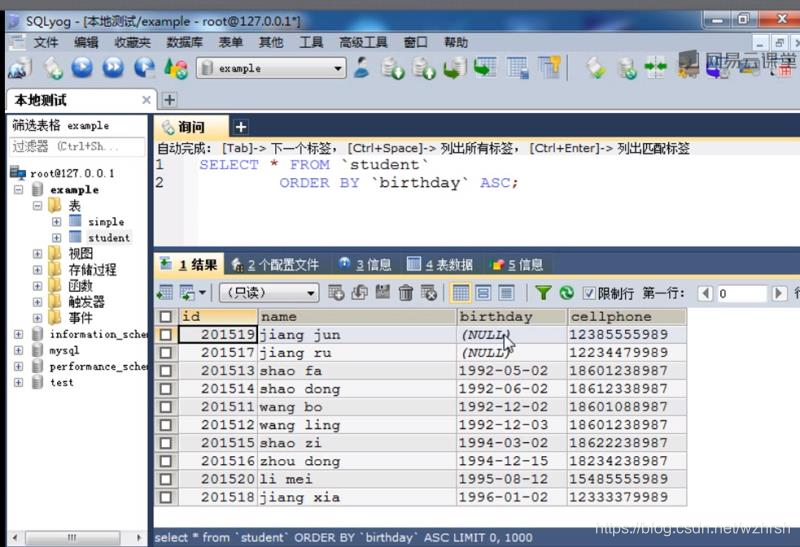
Task: Add a new connection tab with plus button
Action: point(169,100)
